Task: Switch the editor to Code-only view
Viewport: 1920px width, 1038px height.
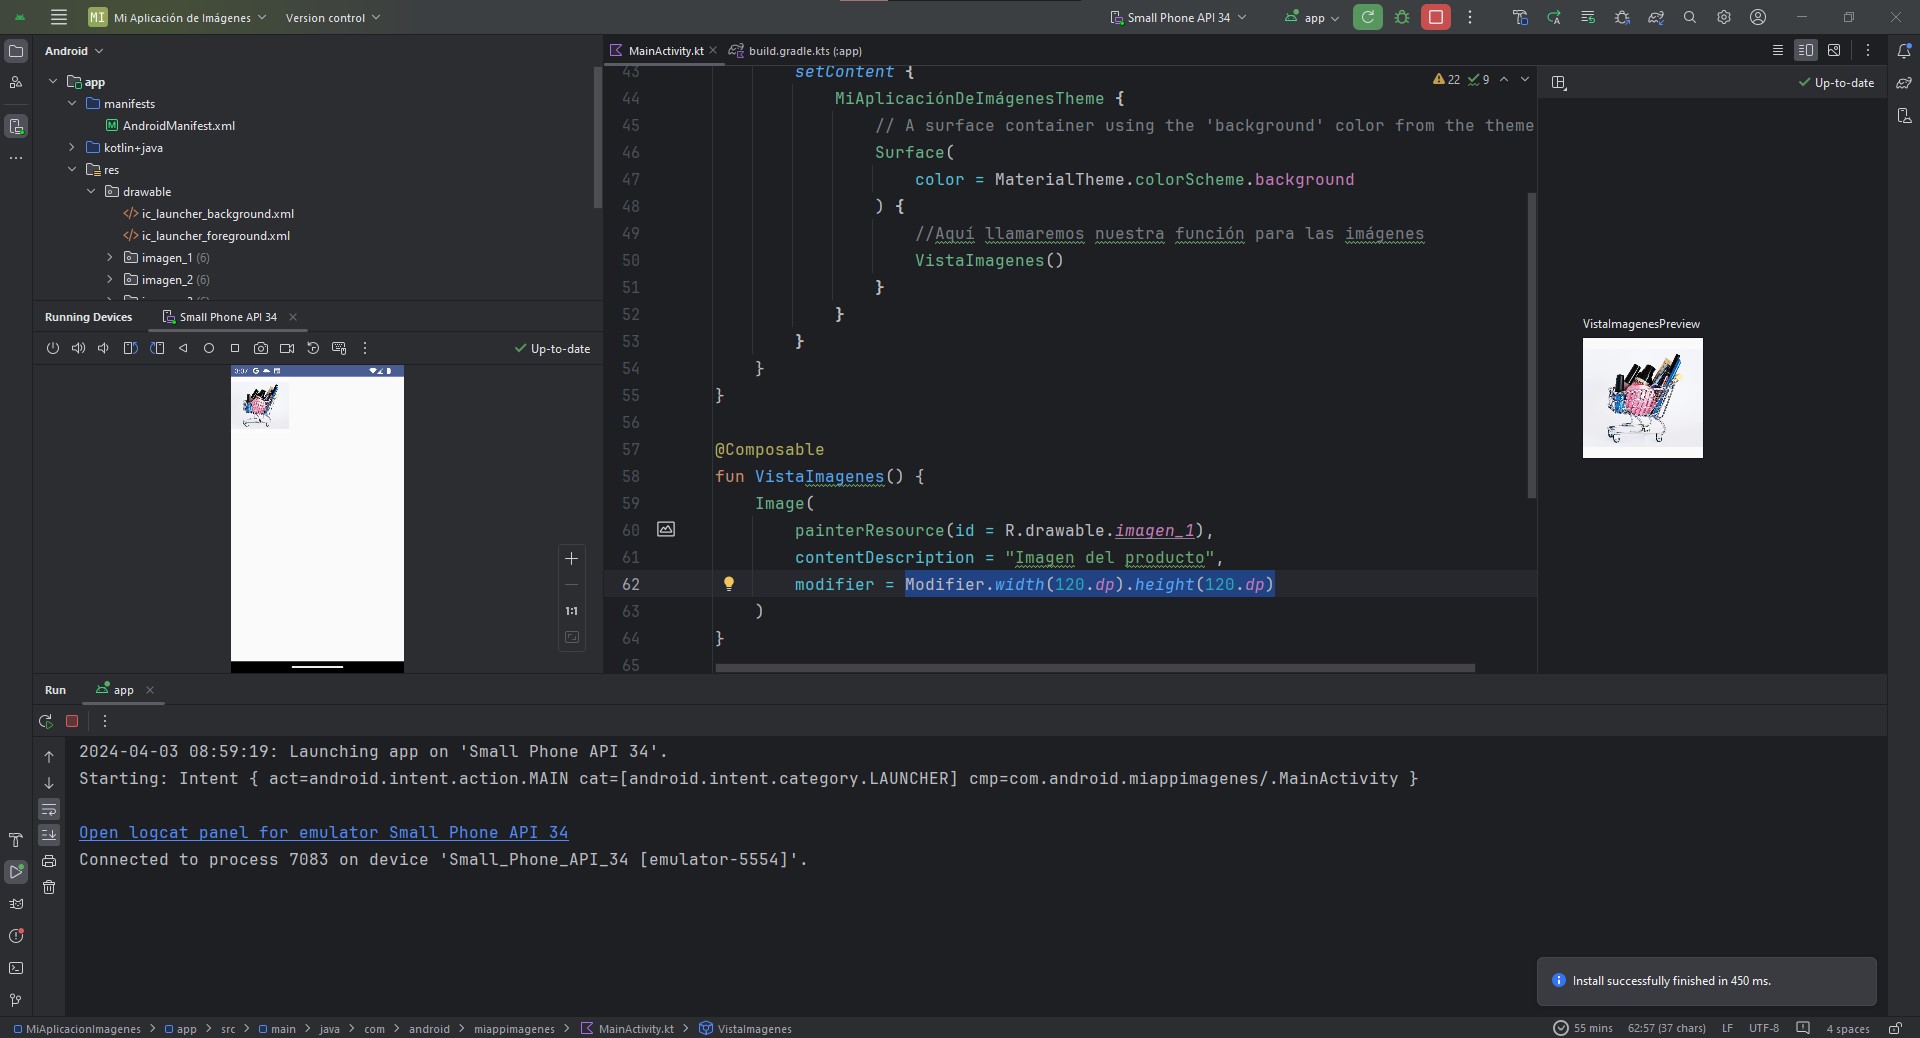Action: click(x=1777, y=50)
